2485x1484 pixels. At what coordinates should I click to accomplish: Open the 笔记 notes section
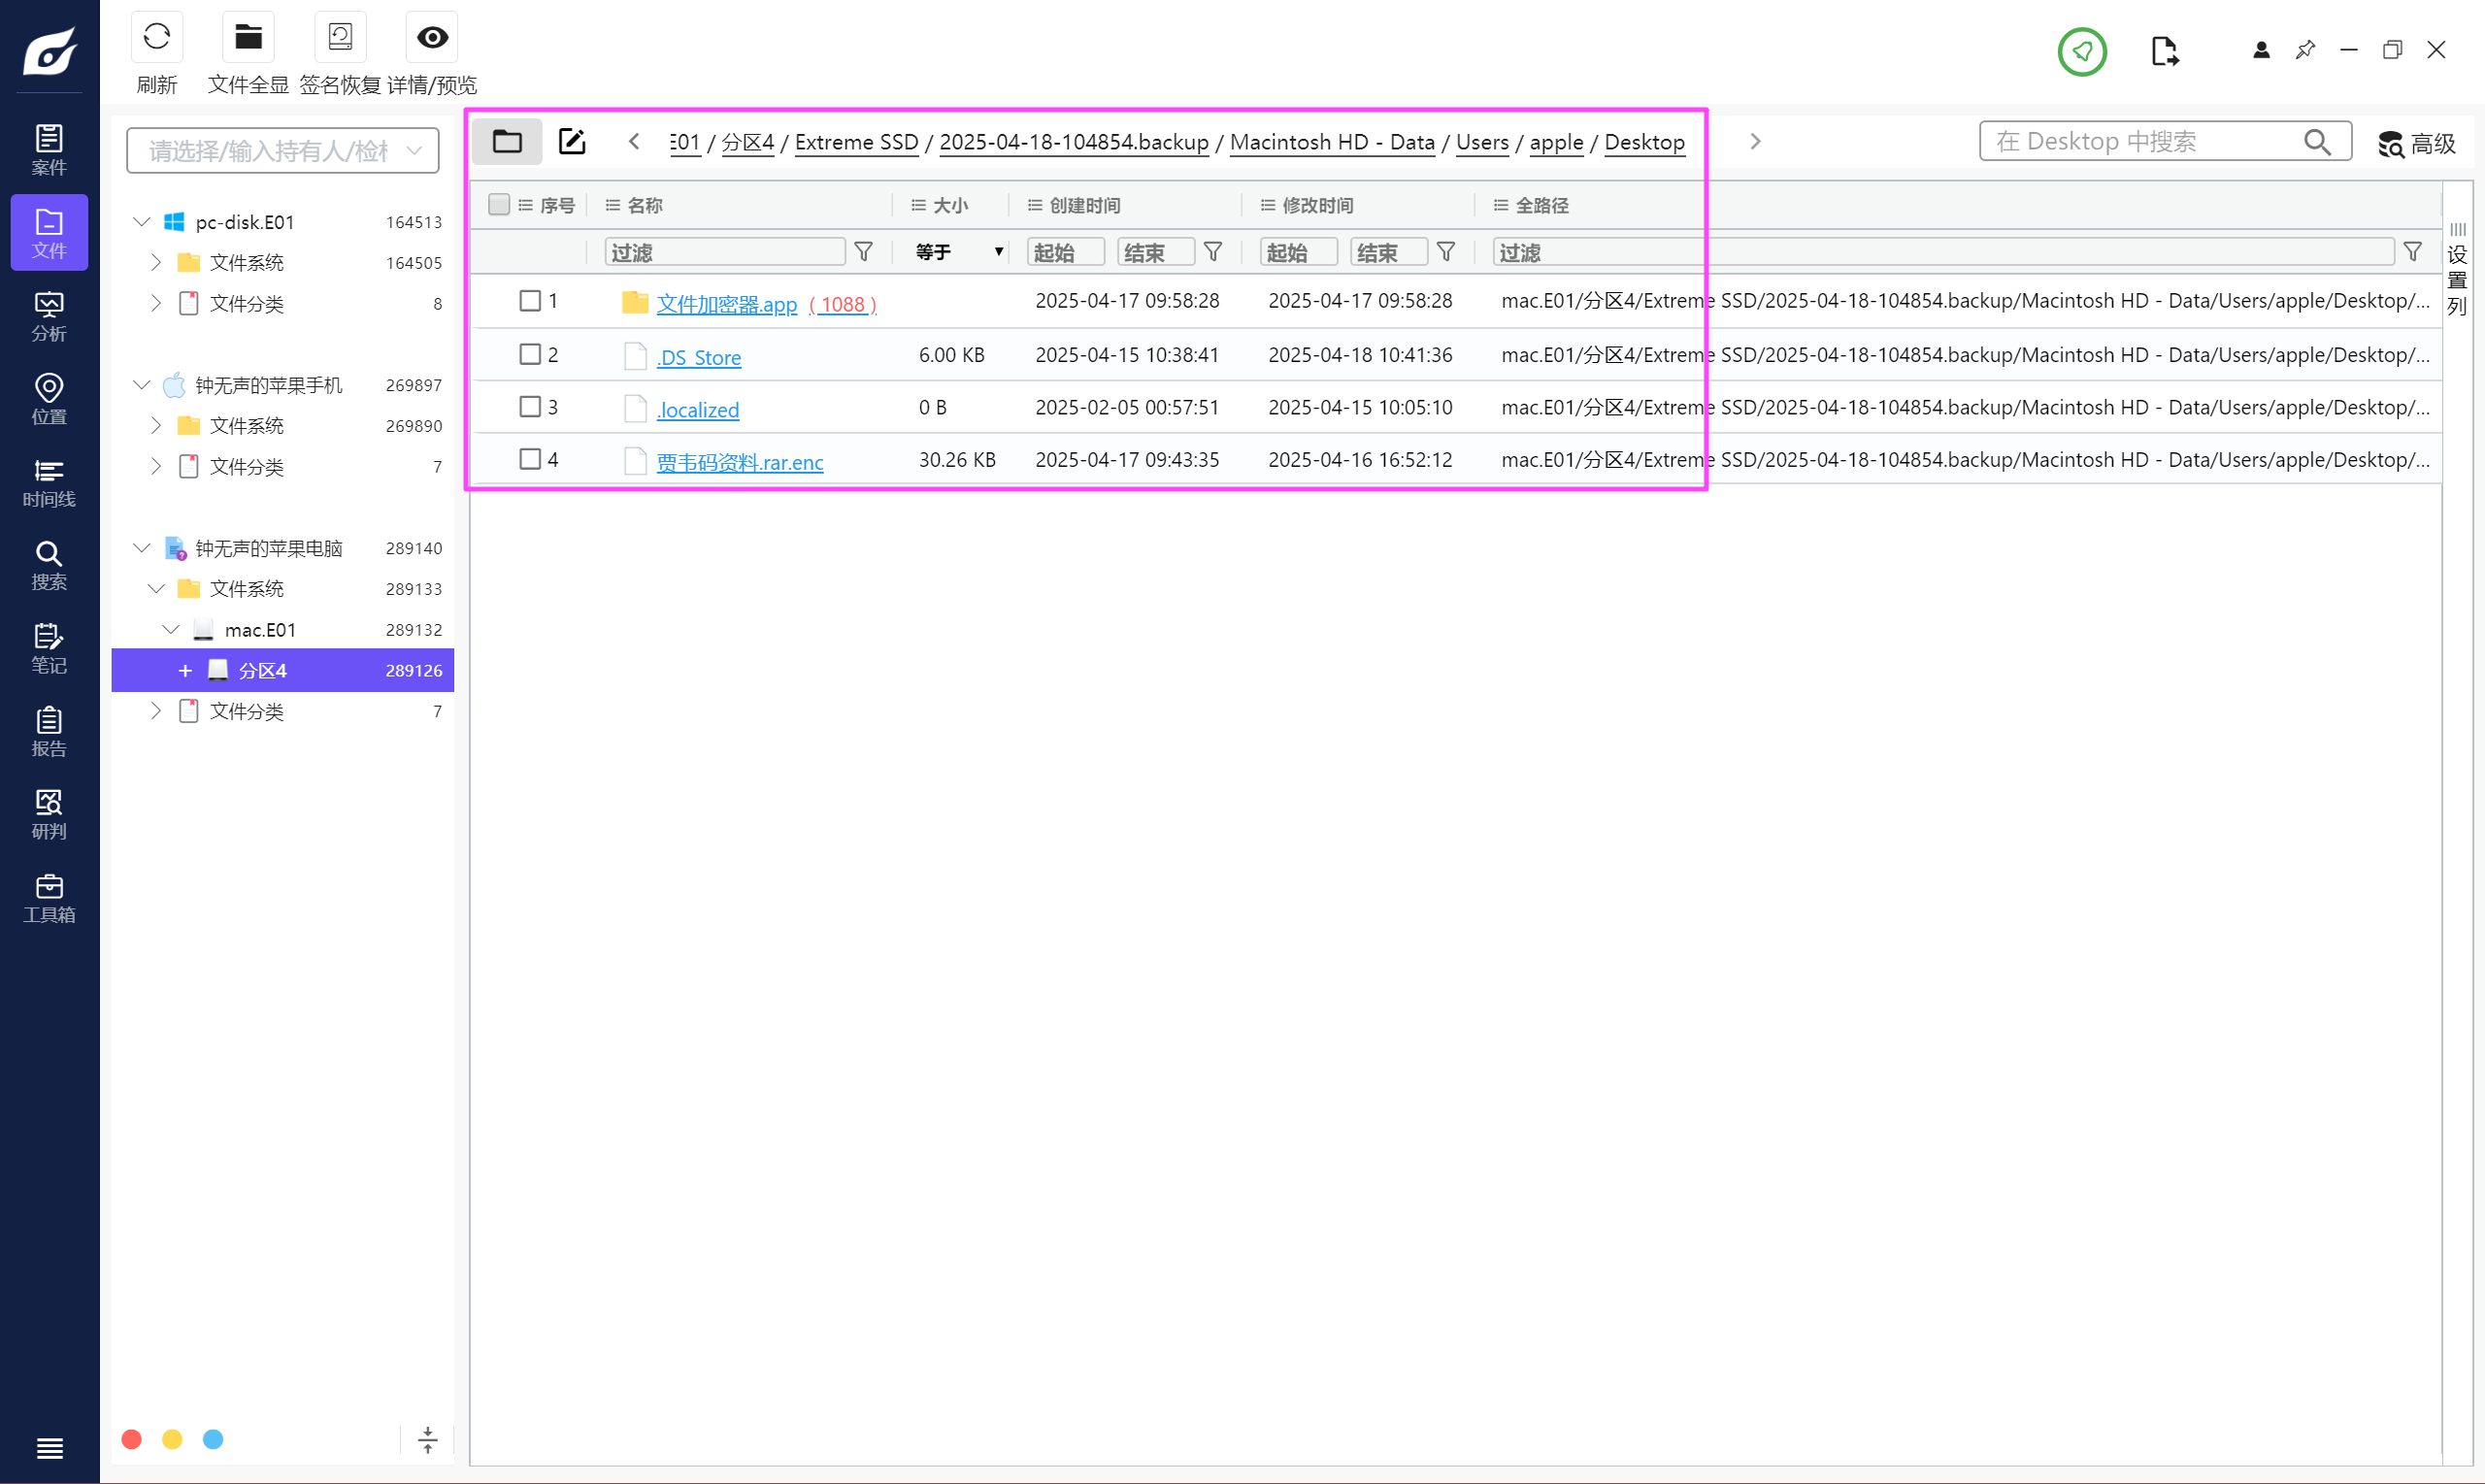click(49, 648)
